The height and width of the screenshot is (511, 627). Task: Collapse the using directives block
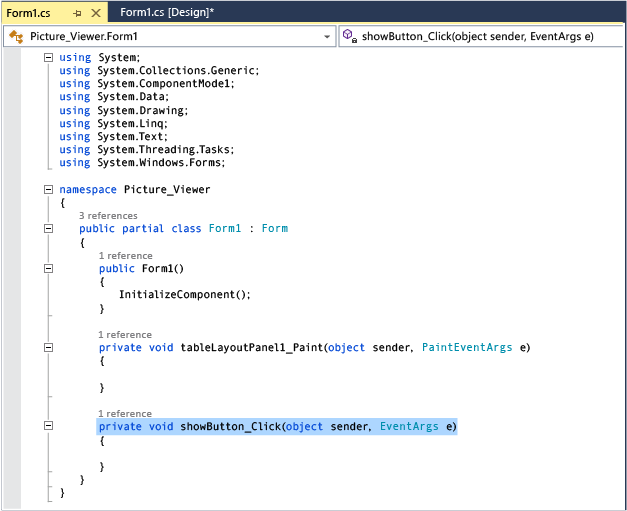pyautogui.click(x=48, y=58)
